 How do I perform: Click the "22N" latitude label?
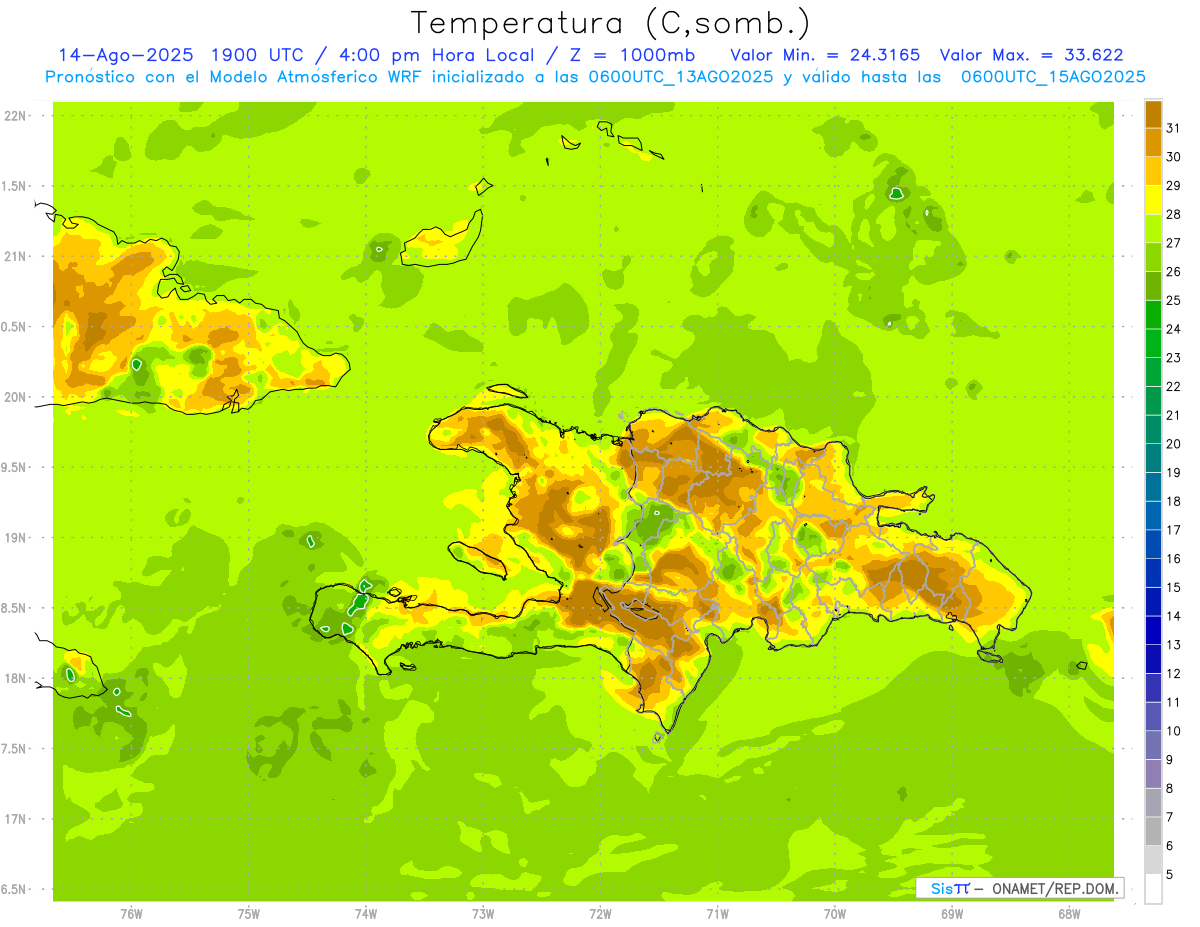point(15,116)
